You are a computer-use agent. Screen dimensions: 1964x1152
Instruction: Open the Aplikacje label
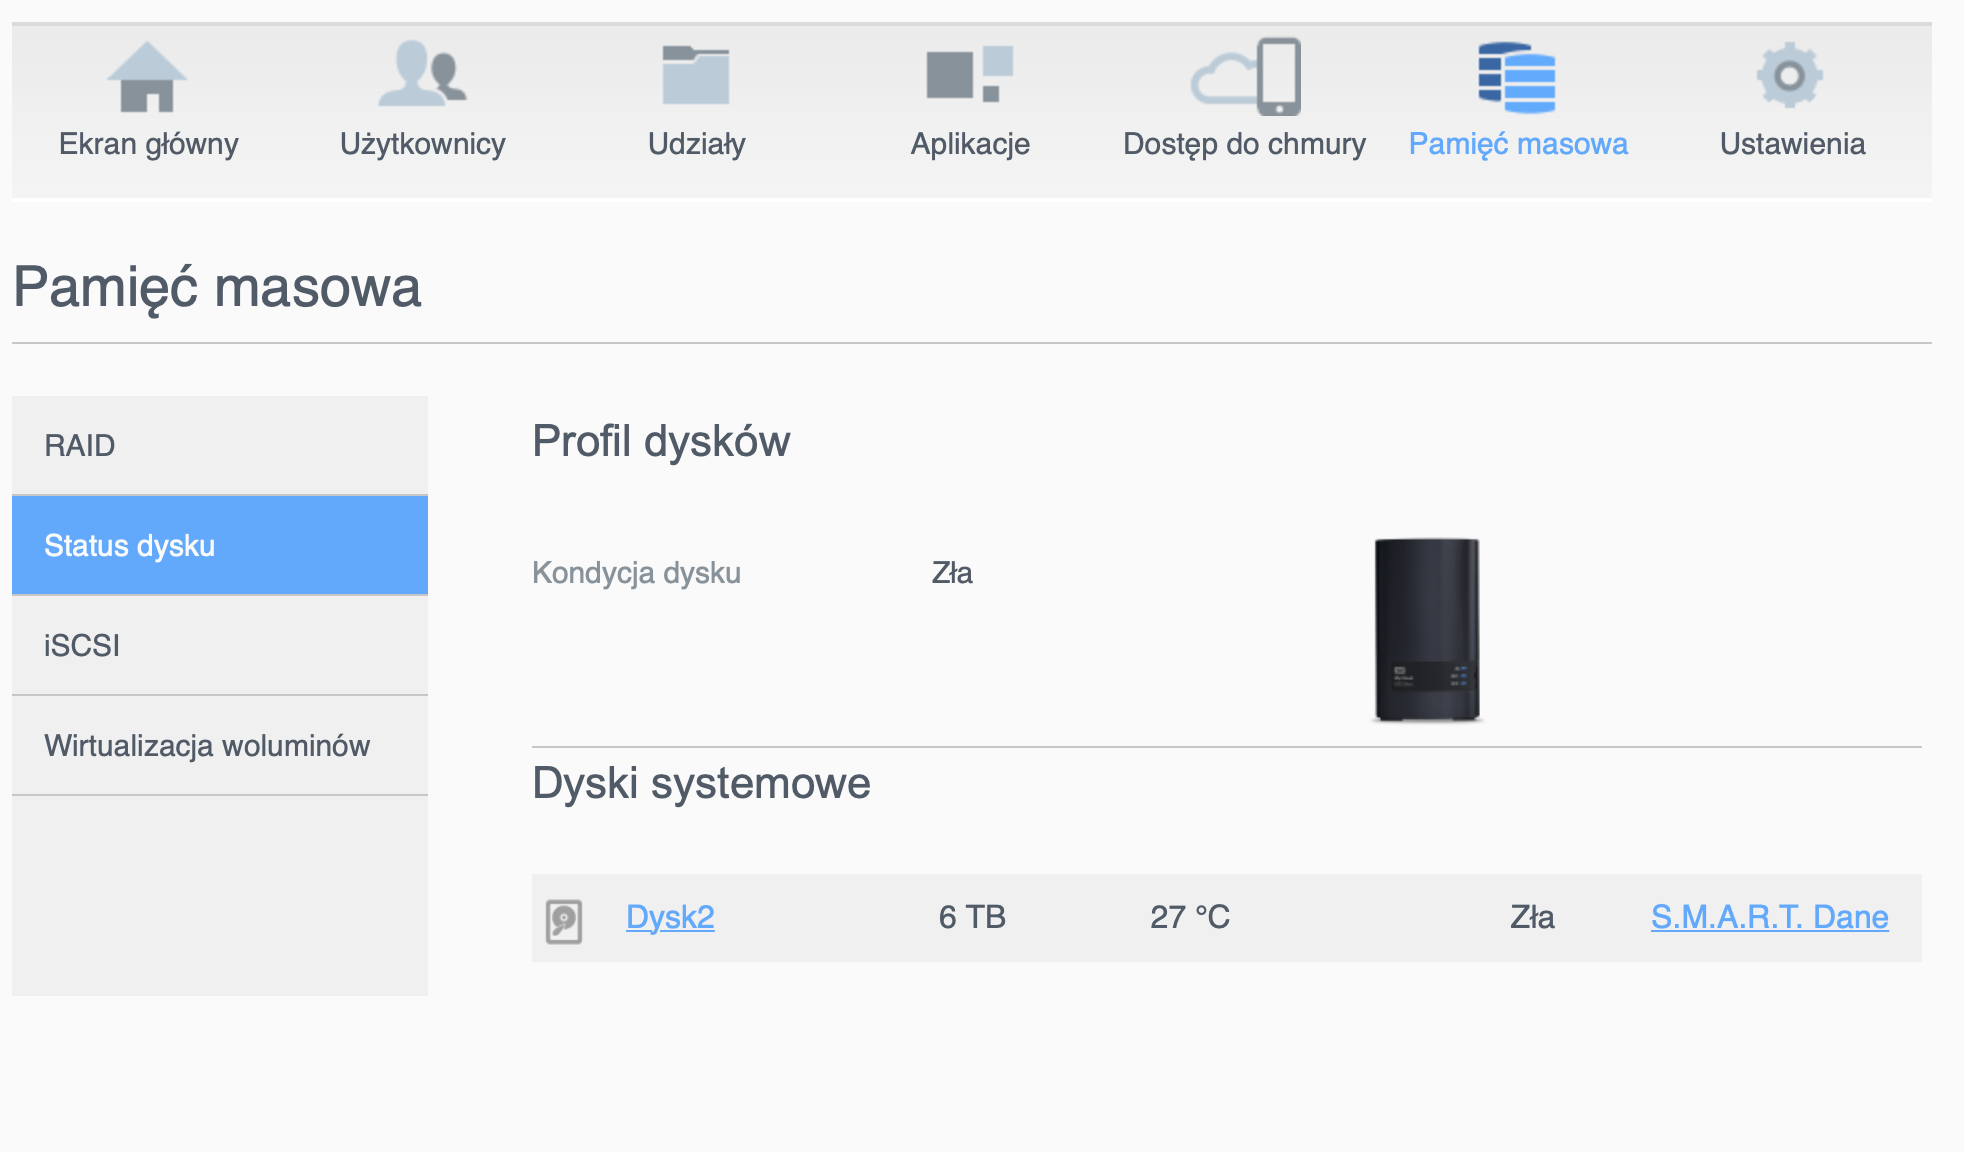[970, 144]
